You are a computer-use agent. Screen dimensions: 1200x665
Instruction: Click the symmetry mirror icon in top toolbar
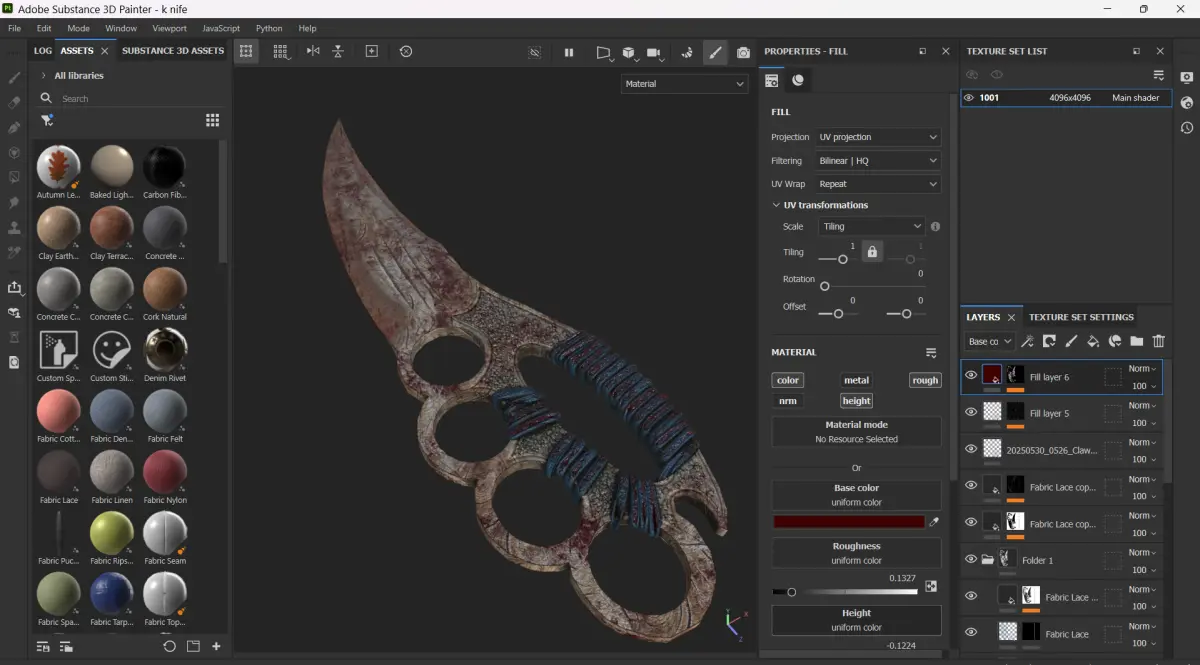point(313,51)
